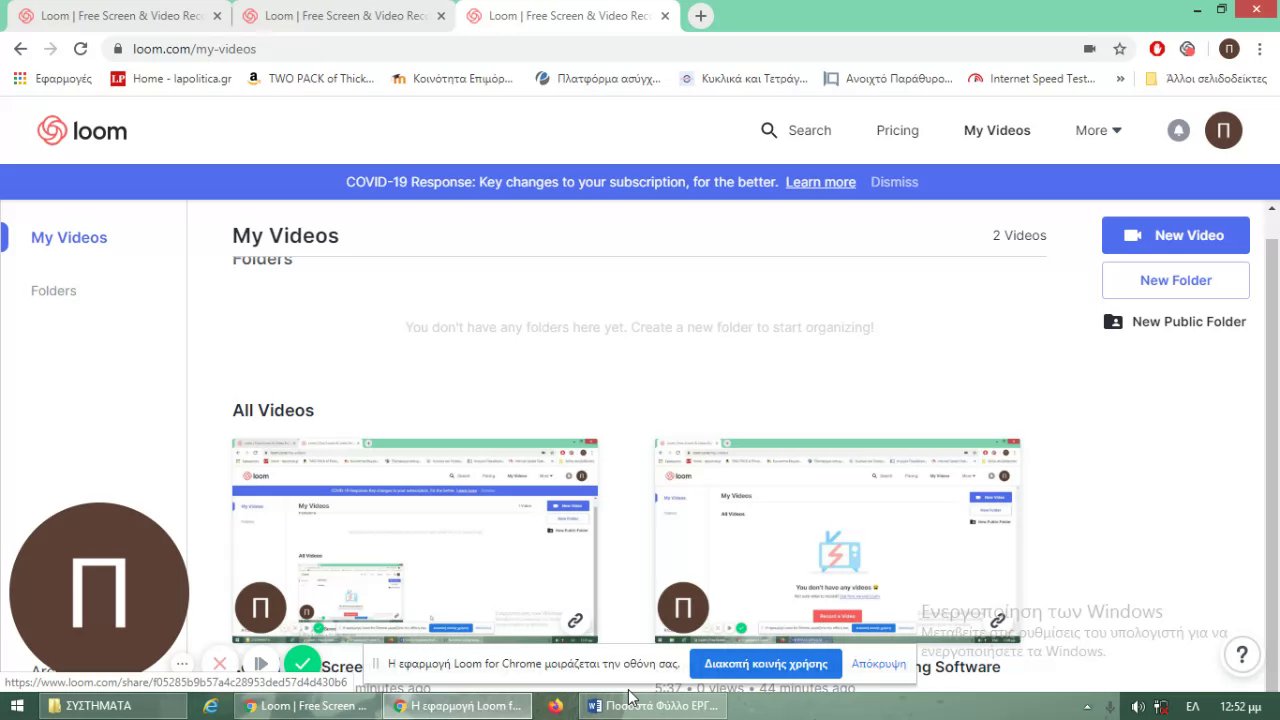This screenshot has height=720, width=1280.
Task: Bookmark this page with the star icon
Action: 1120,48
